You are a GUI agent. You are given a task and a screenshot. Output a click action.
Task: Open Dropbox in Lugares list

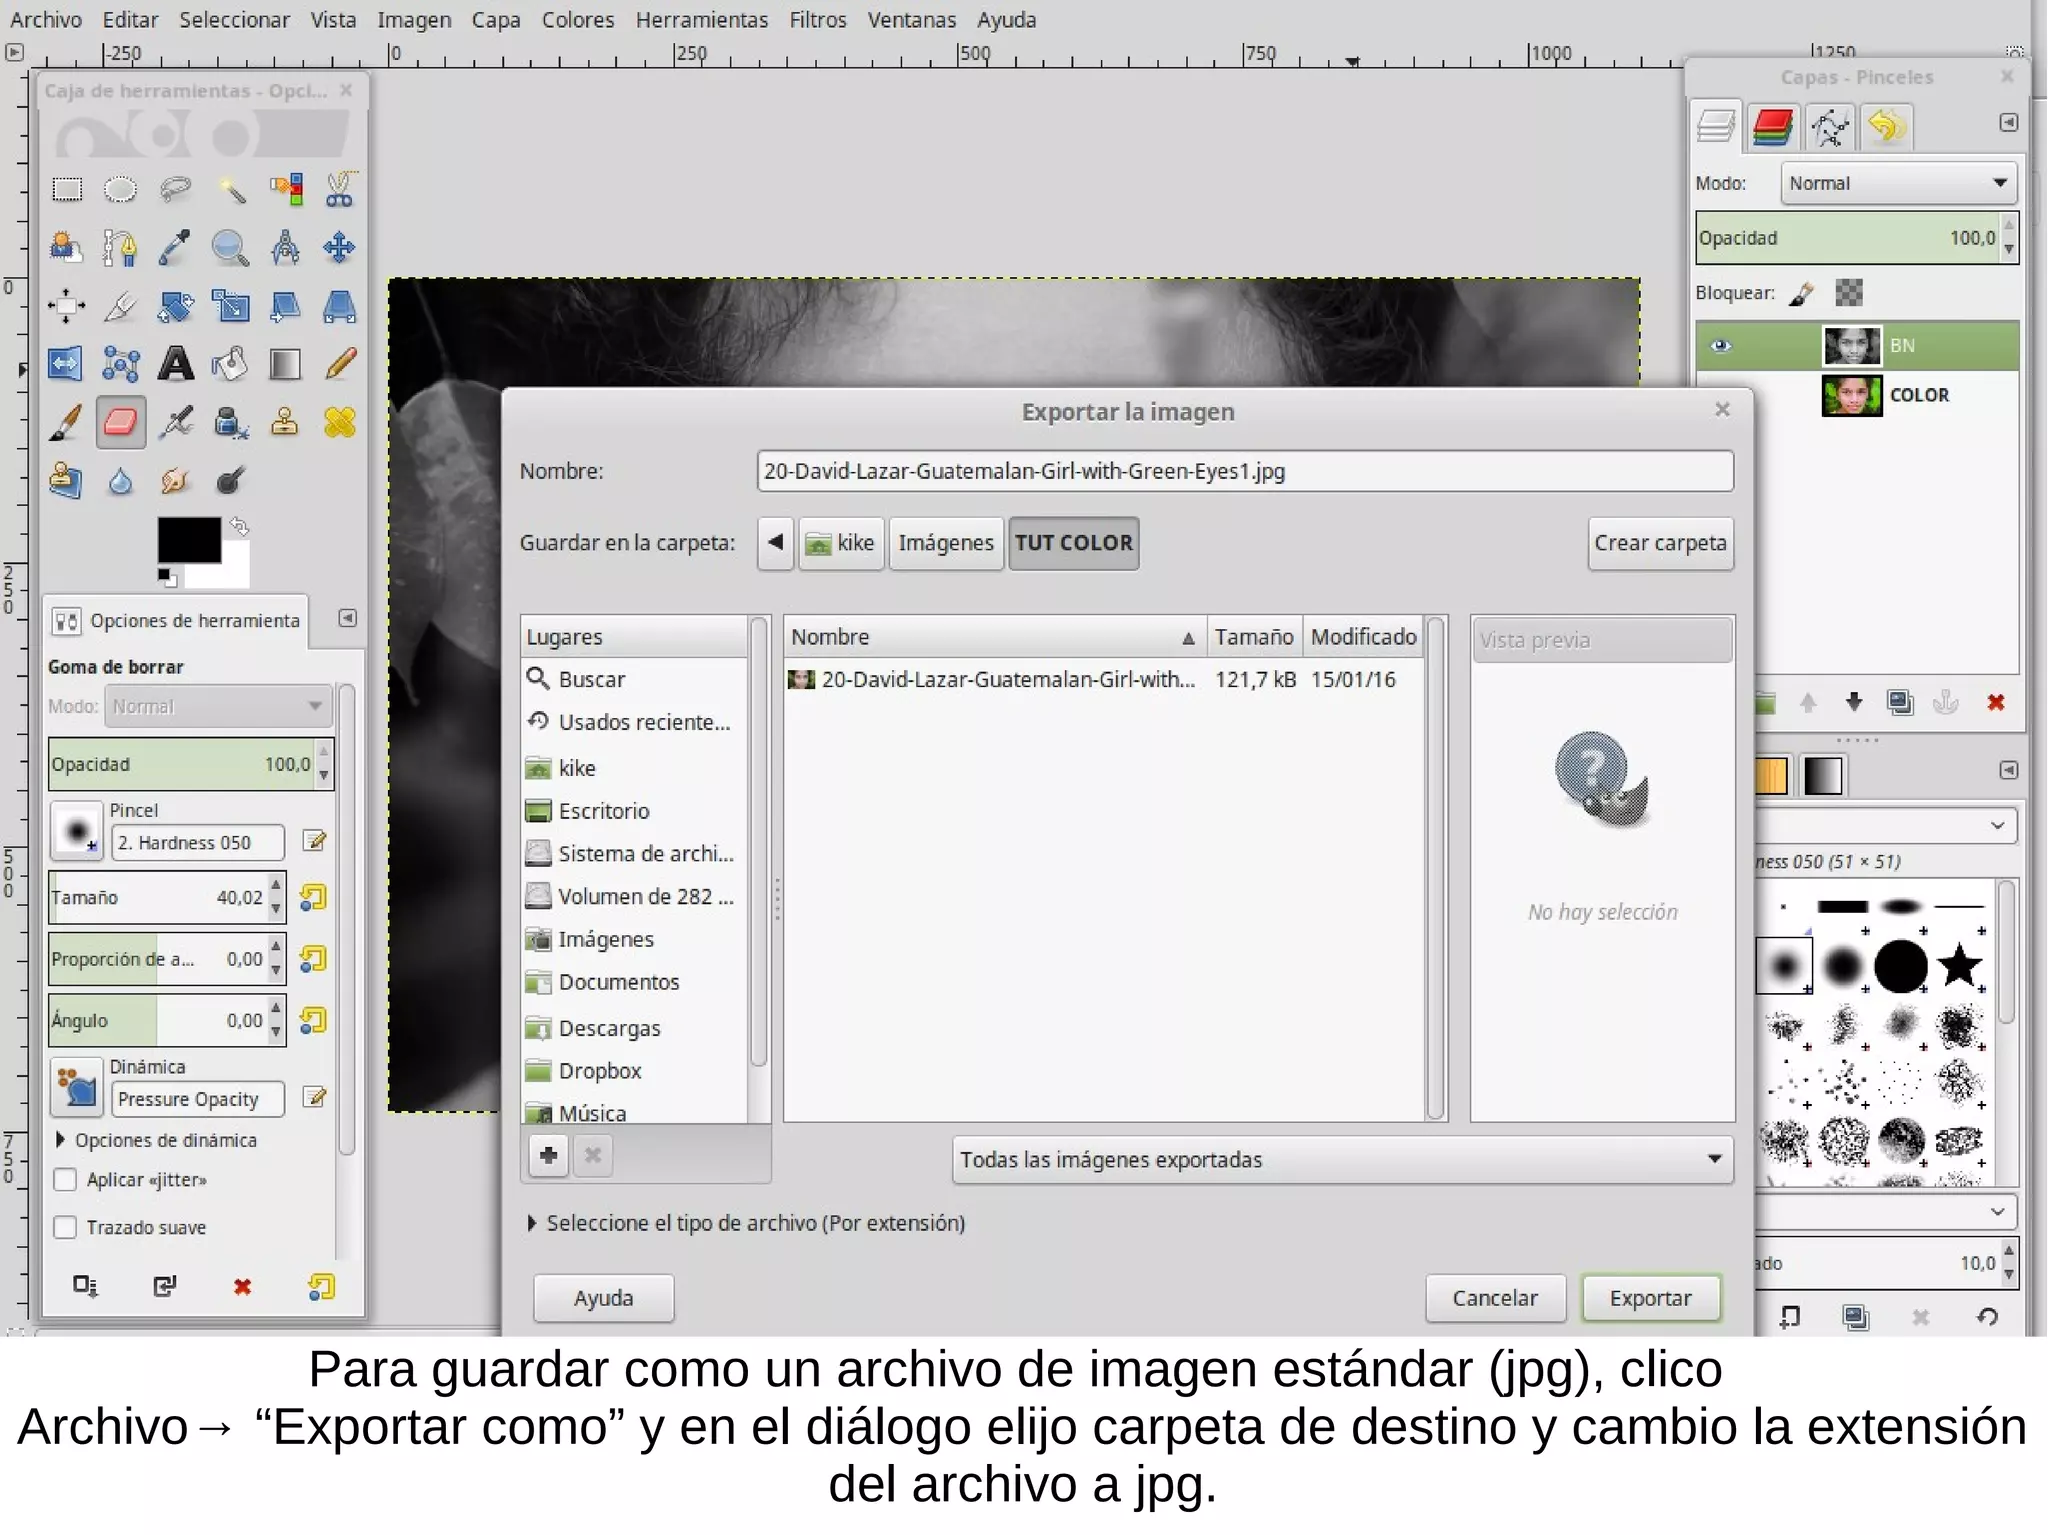click(600, 1071)
